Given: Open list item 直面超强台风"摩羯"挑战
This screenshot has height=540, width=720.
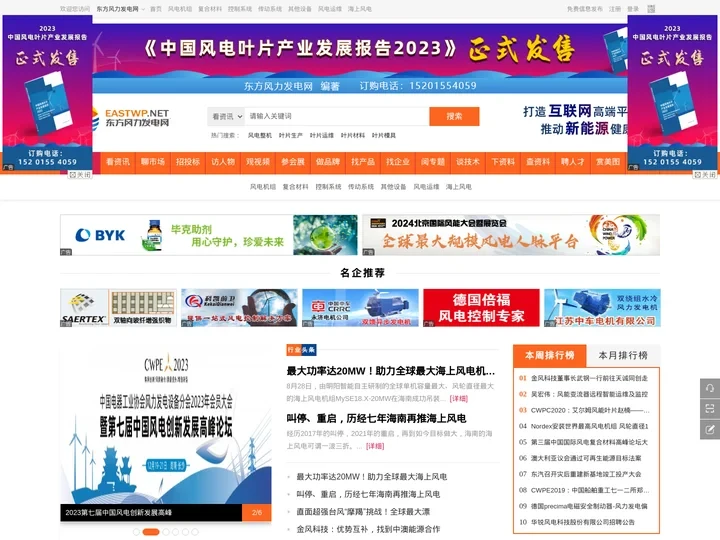Looking at the screenshot, I should tap(363, 512).
